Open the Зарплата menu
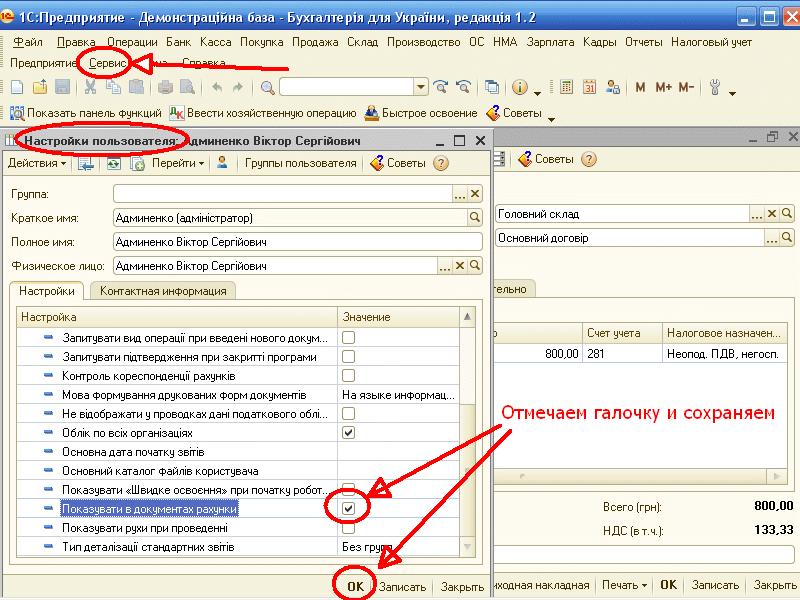Image resolution: width=800 pixels, height=600 pixels. (550, 42)
